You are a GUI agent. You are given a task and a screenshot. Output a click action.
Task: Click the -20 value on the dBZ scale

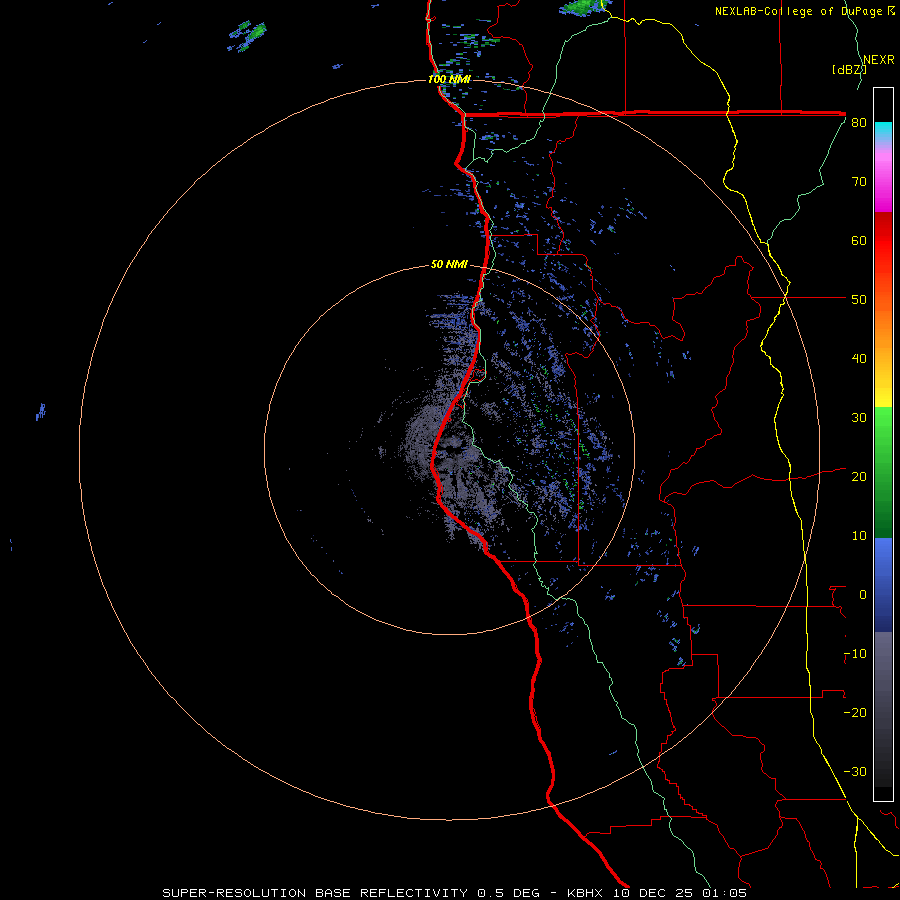[855, 713]
